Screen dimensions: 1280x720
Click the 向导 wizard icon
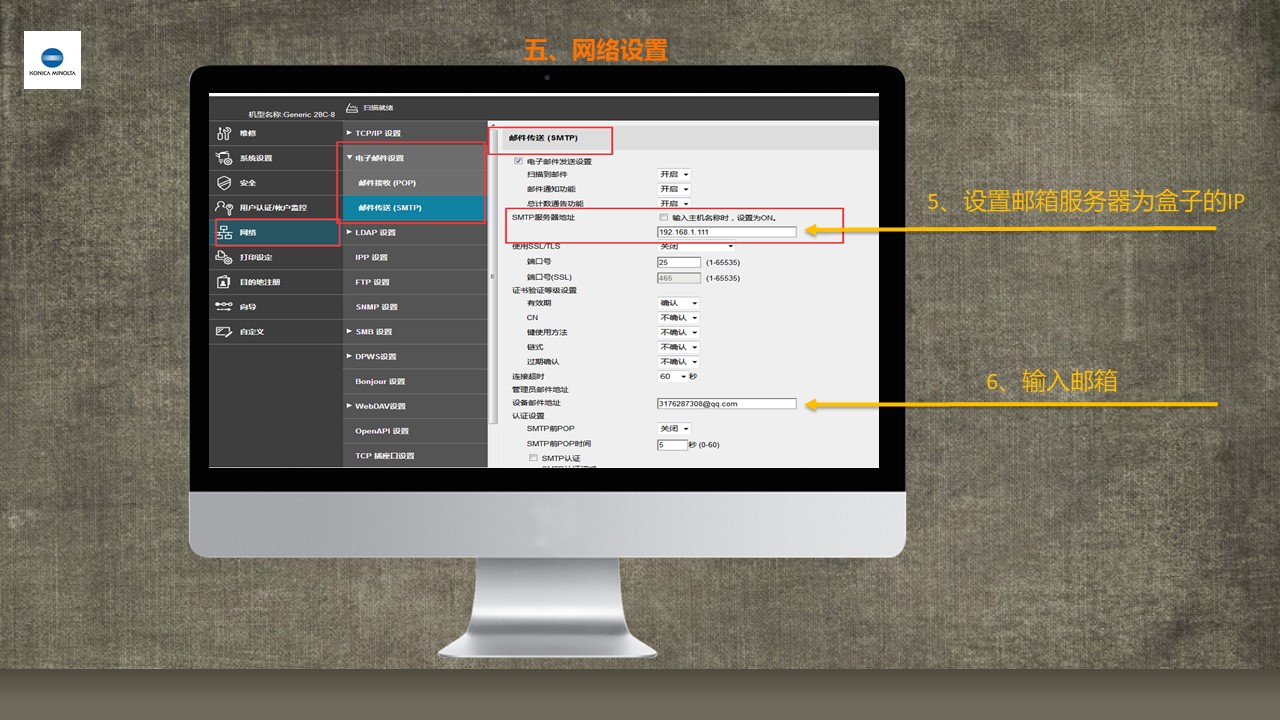point(224,307)
